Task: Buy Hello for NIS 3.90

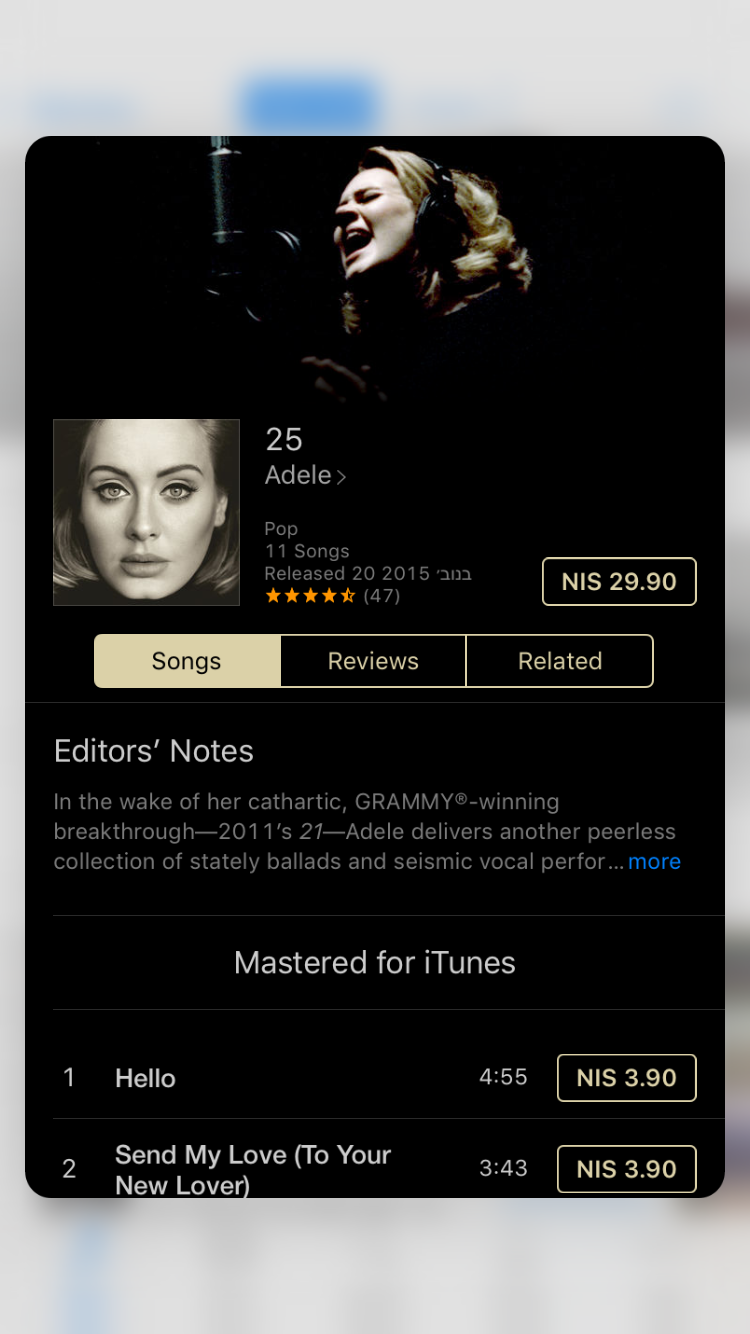Action: 626,1078
